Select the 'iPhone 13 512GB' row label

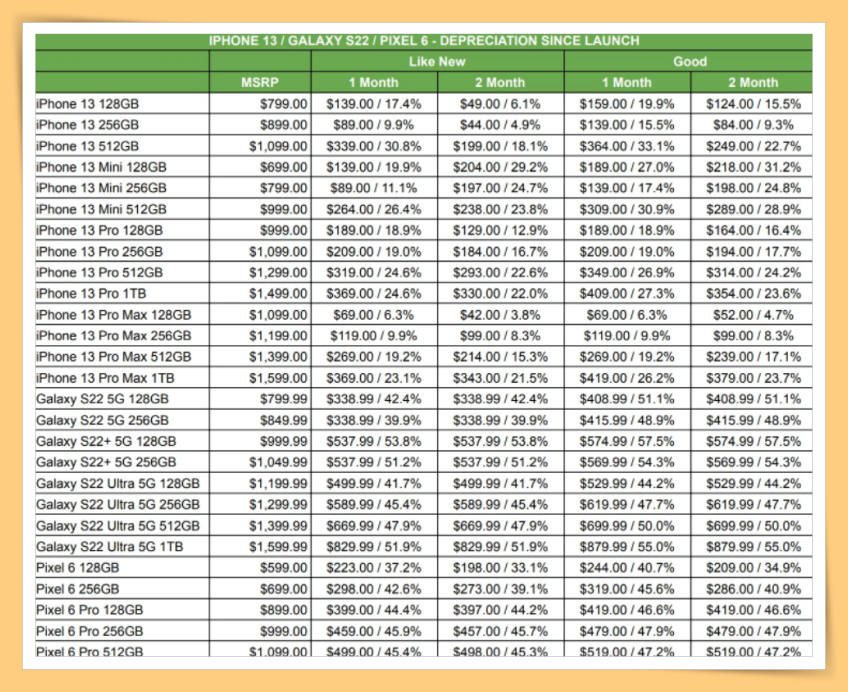click(88, 147)
